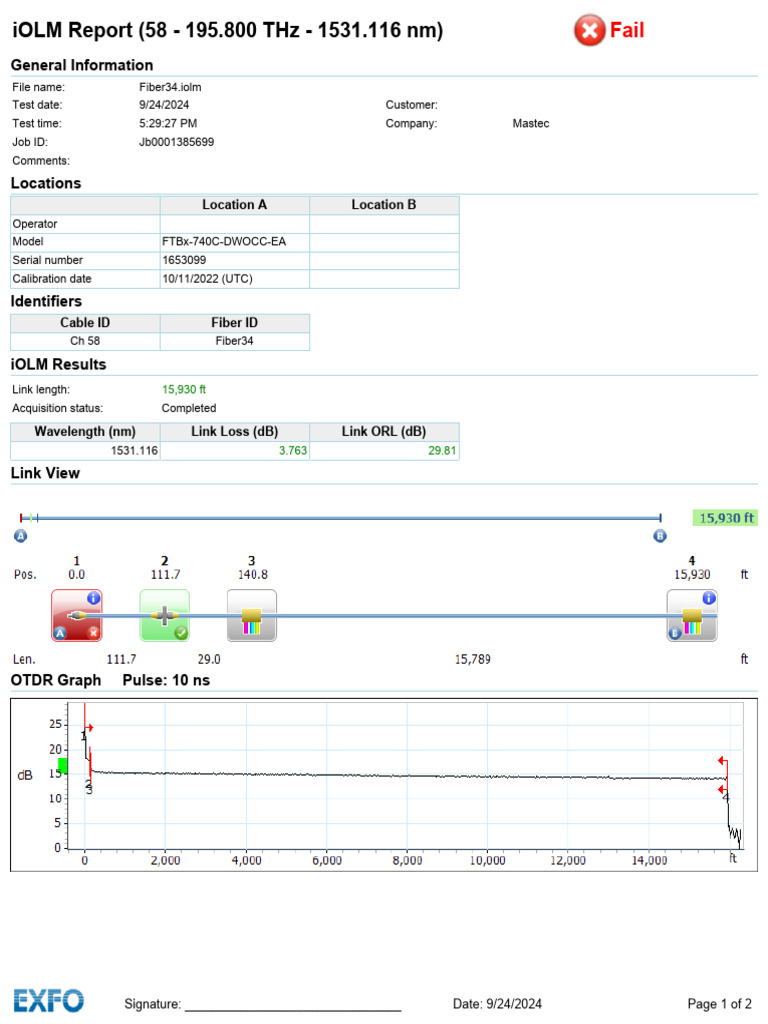Click the Link View heading
Screen dimensions: 768x1024
(45, 473)
